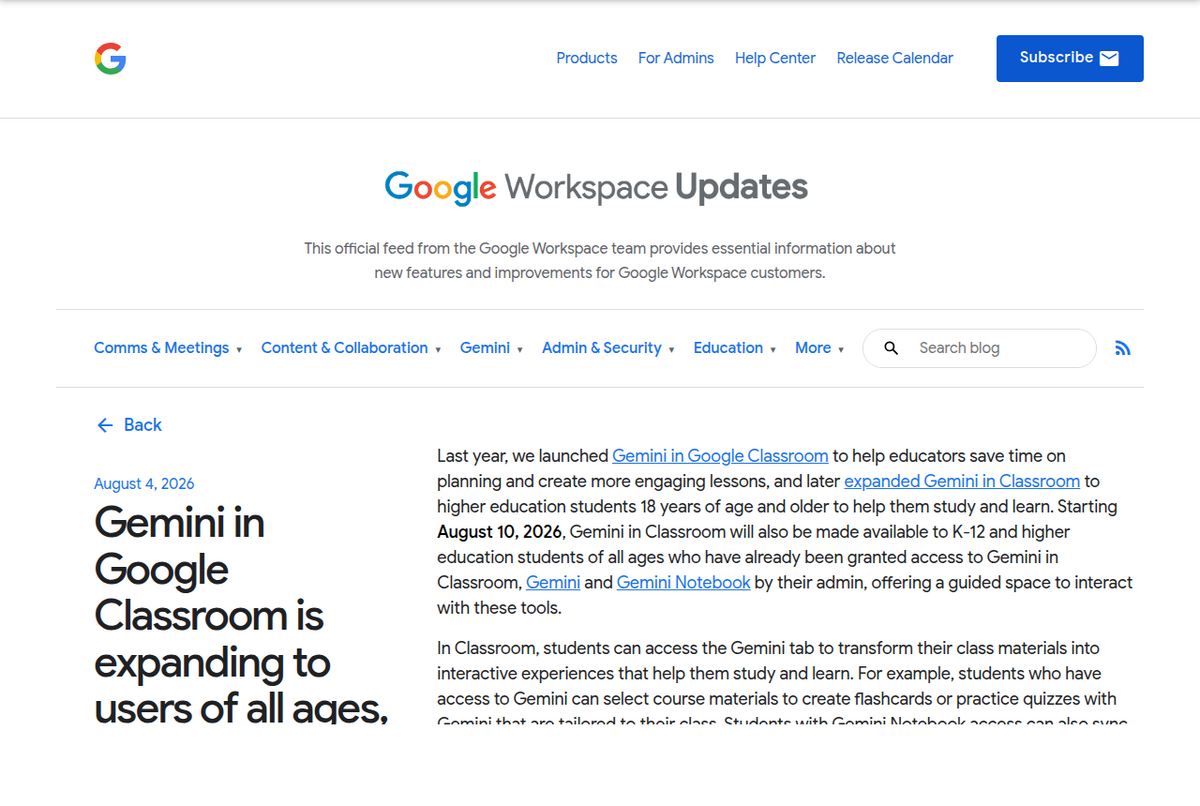The width and height of the screenshot is (1200, 806).
Task: Click the Search blog input field
Action: pyautogui.click(x=979, y=348)
